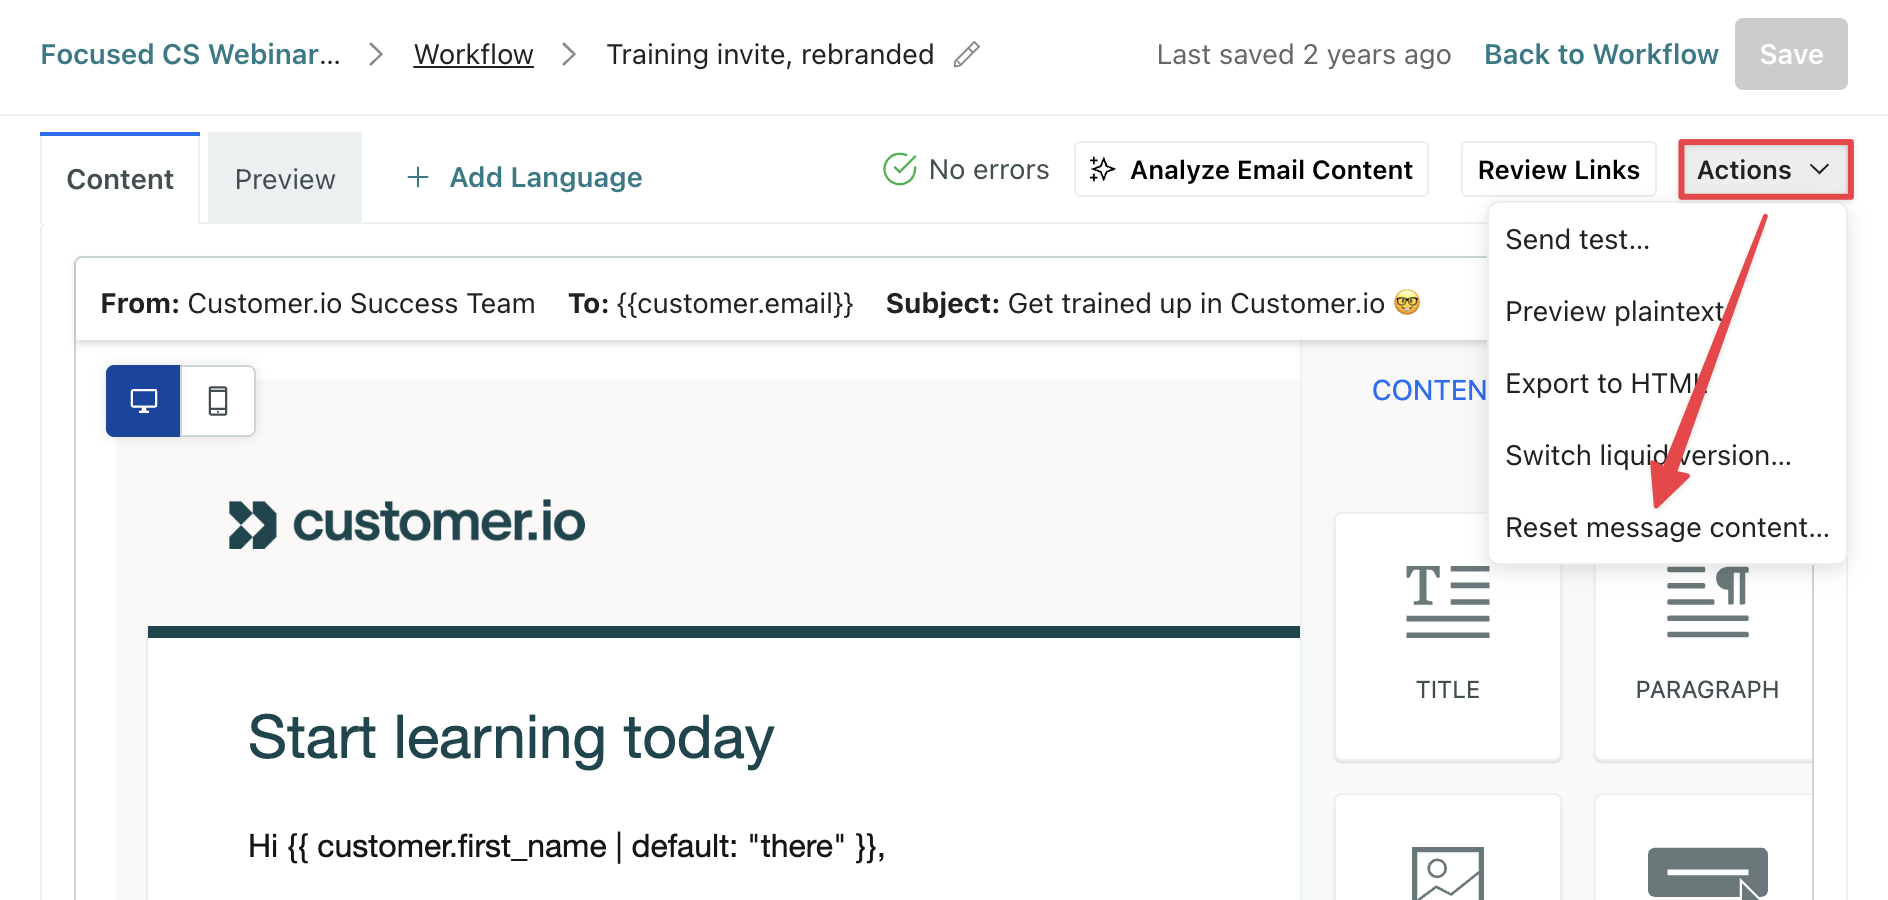The image size is (1888, 900).
Task: Toggle to the Preview tab
Action: (x=284, y=178)
